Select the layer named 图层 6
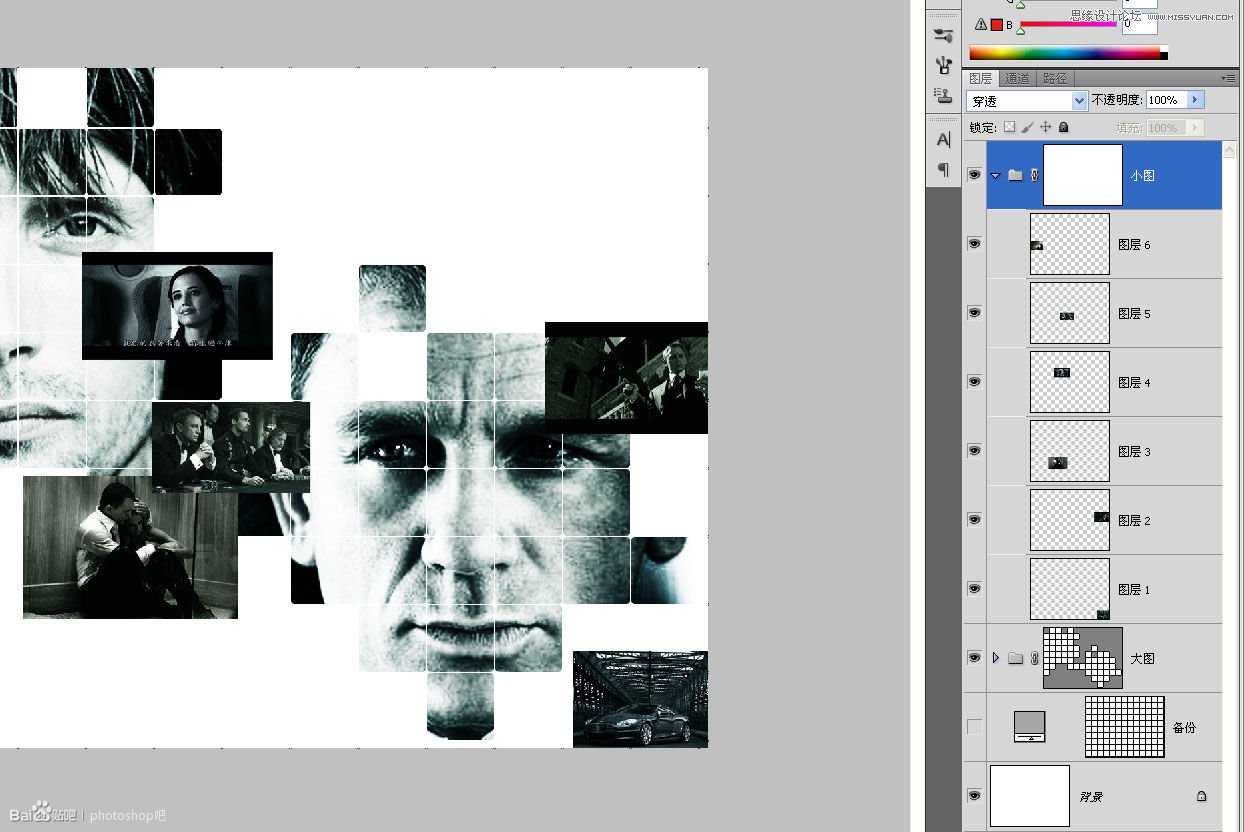This screenshot has height=832, width=1244. (x=1134, y=245)
